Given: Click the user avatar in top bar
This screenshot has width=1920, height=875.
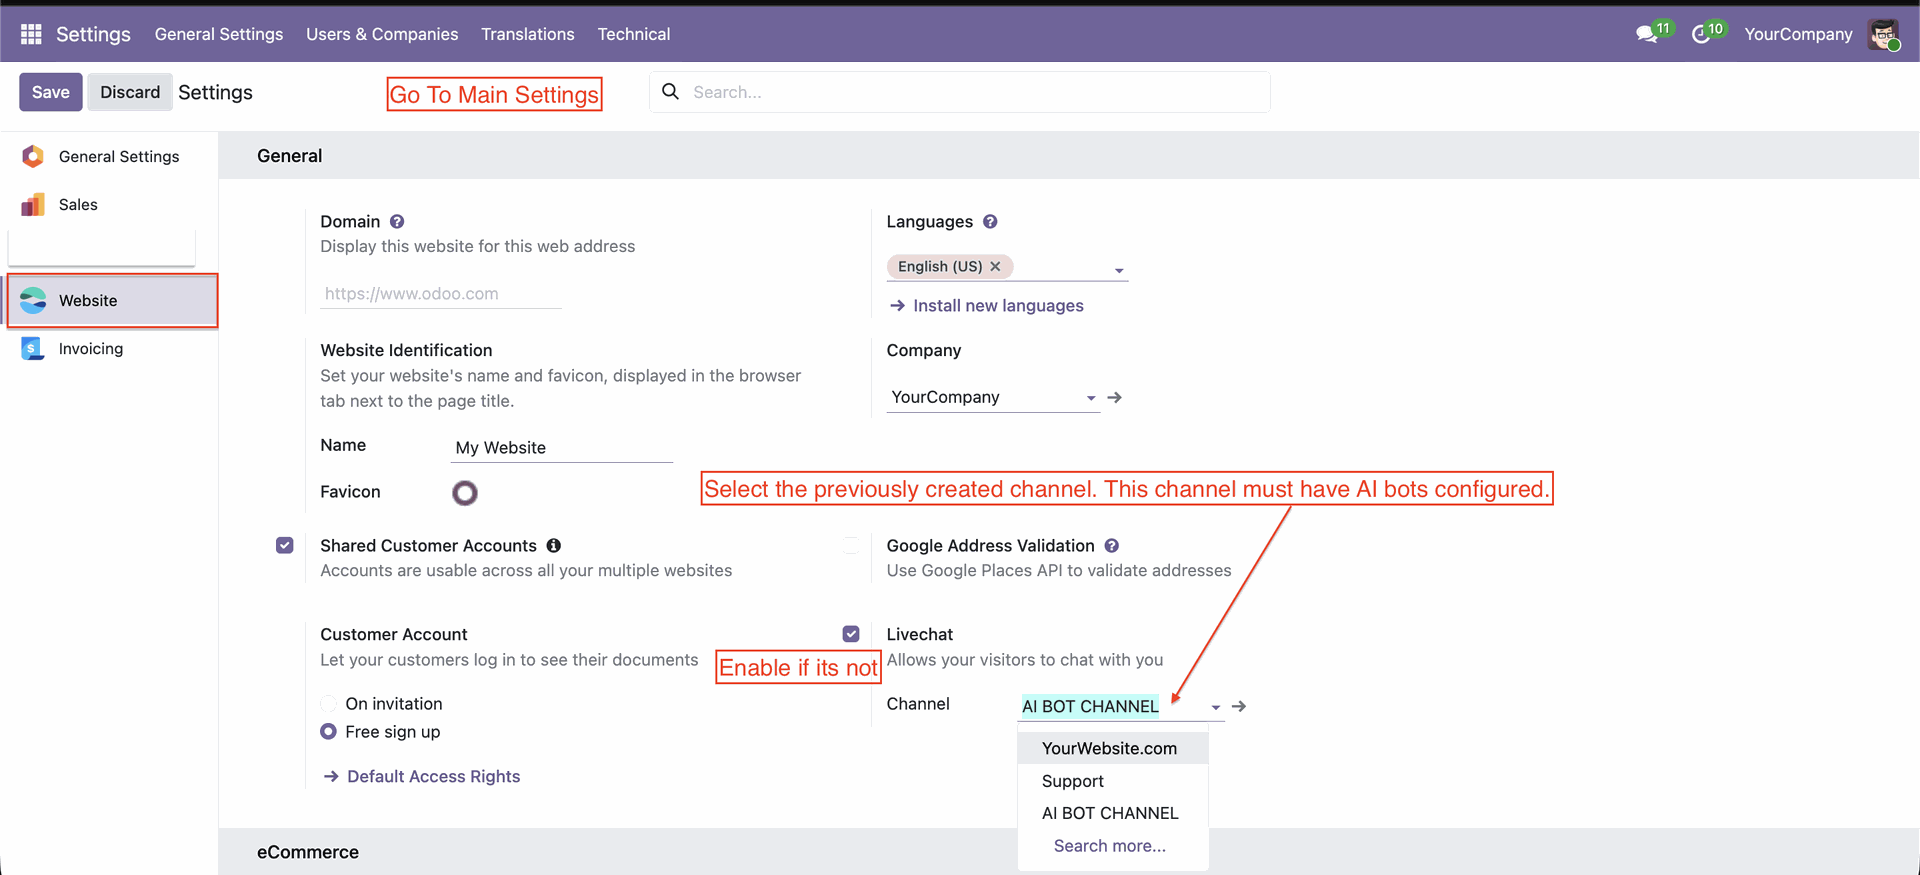Looking at the screenshot, I should 1883,35.
